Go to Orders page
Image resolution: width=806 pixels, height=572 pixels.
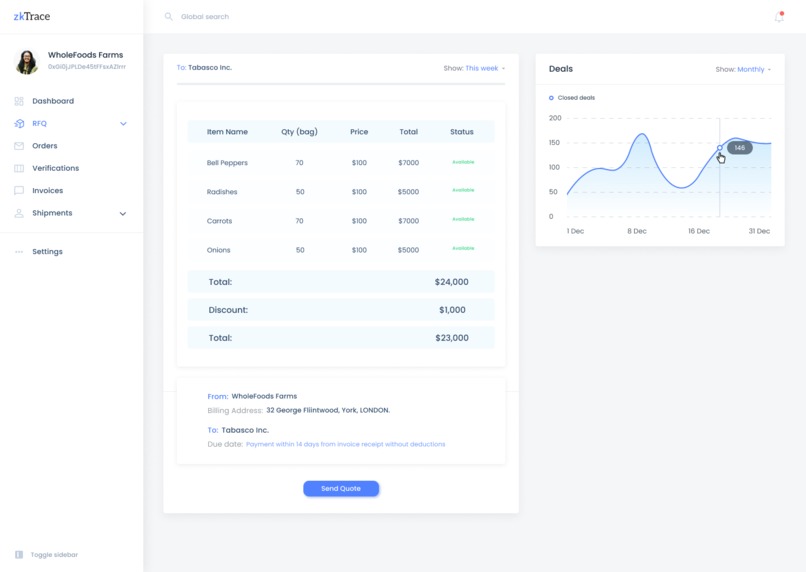(45, 146)
